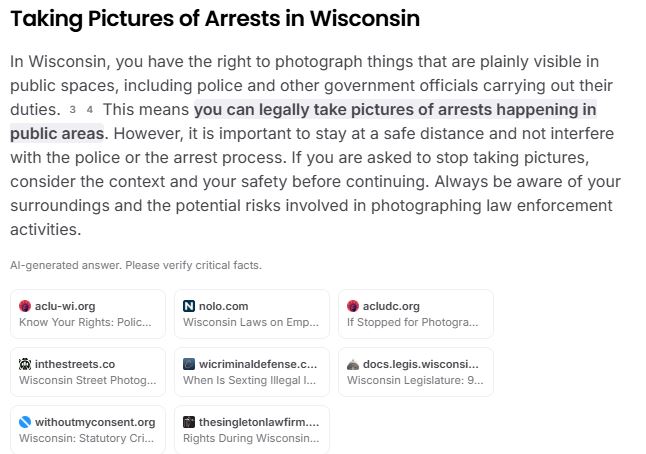Image resolution: width=646 pixels, height=454 pixels.
Task: Open citation number 3 superscript
Action: pos(73,109)
